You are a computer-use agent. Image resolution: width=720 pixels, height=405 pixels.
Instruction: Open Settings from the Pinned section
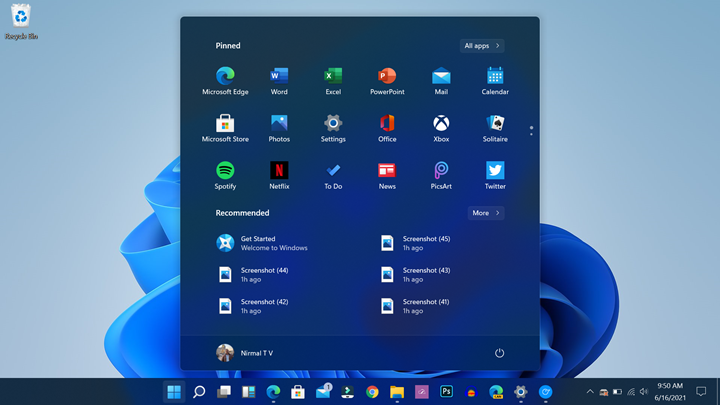[333, 128]
